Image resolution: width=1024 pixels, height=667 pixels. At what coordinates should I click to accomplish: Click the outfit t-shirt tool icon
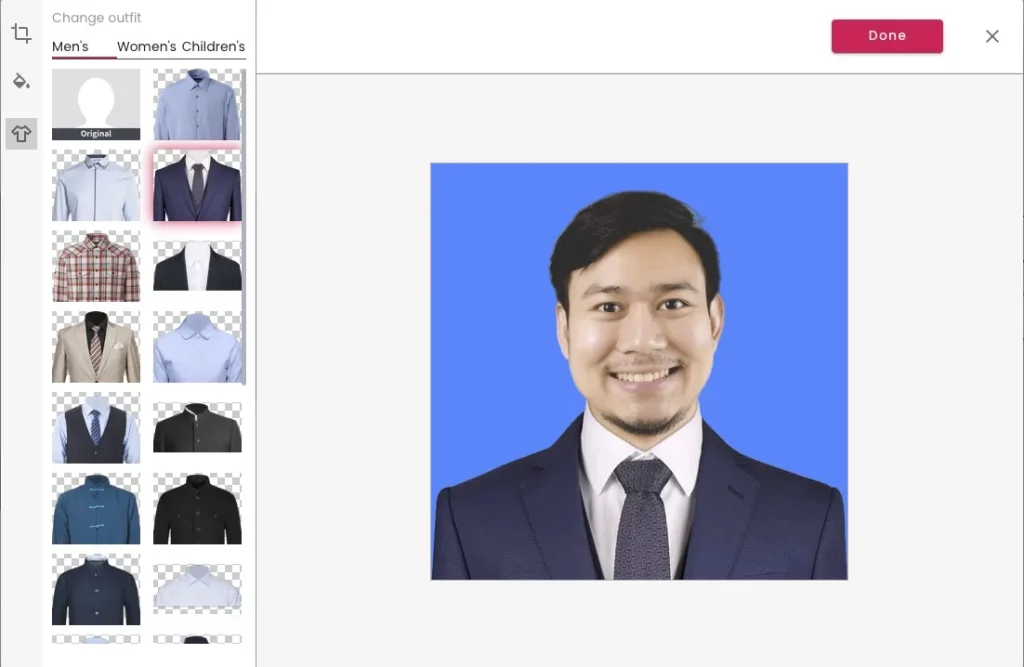[x=21, y=133]
